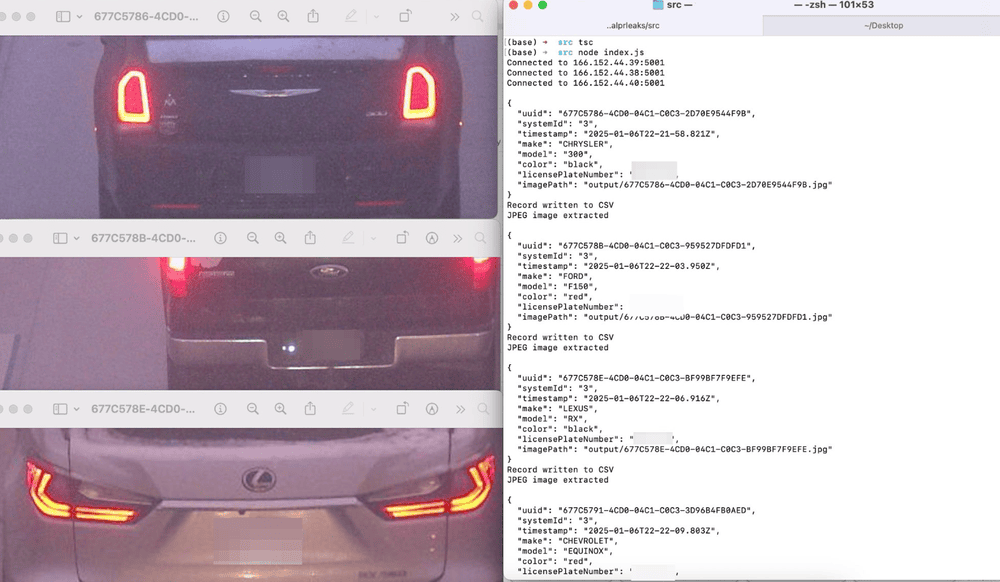Rotate the image in the 677C578B window
The height and width of the screenshot is (582, 1000).
tap(402, 238)
